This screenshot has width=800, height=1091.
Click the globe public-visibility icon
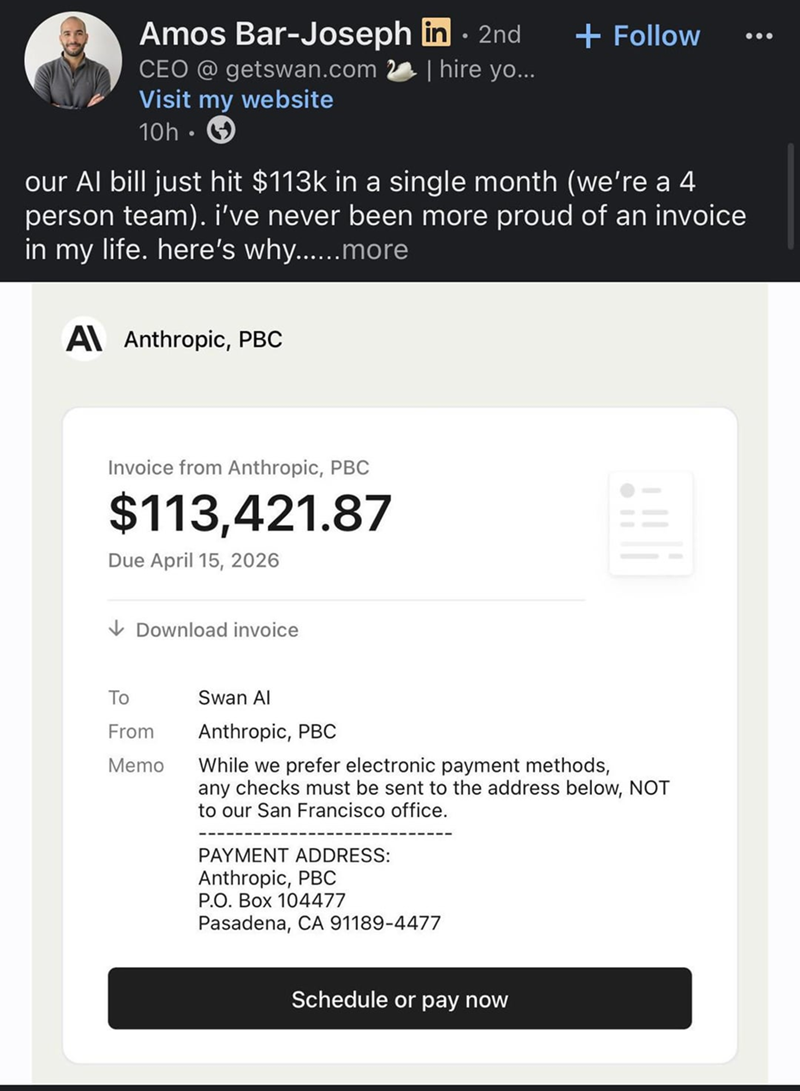[x=220, y=131]
